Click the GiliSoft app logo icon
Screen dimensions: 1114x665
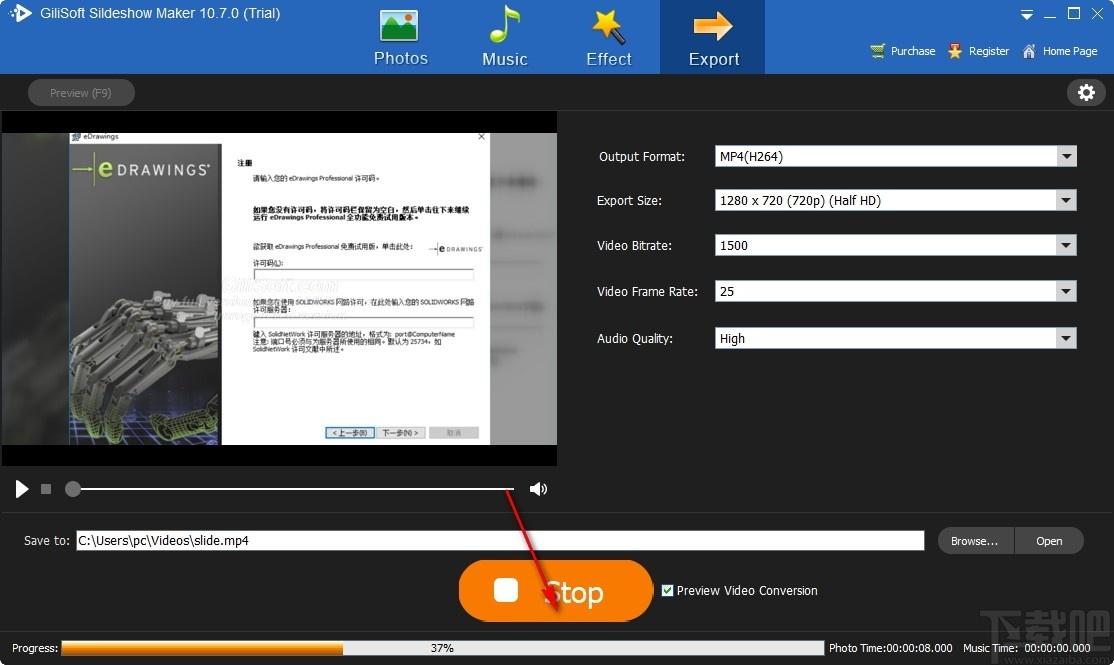pos(21,13)
